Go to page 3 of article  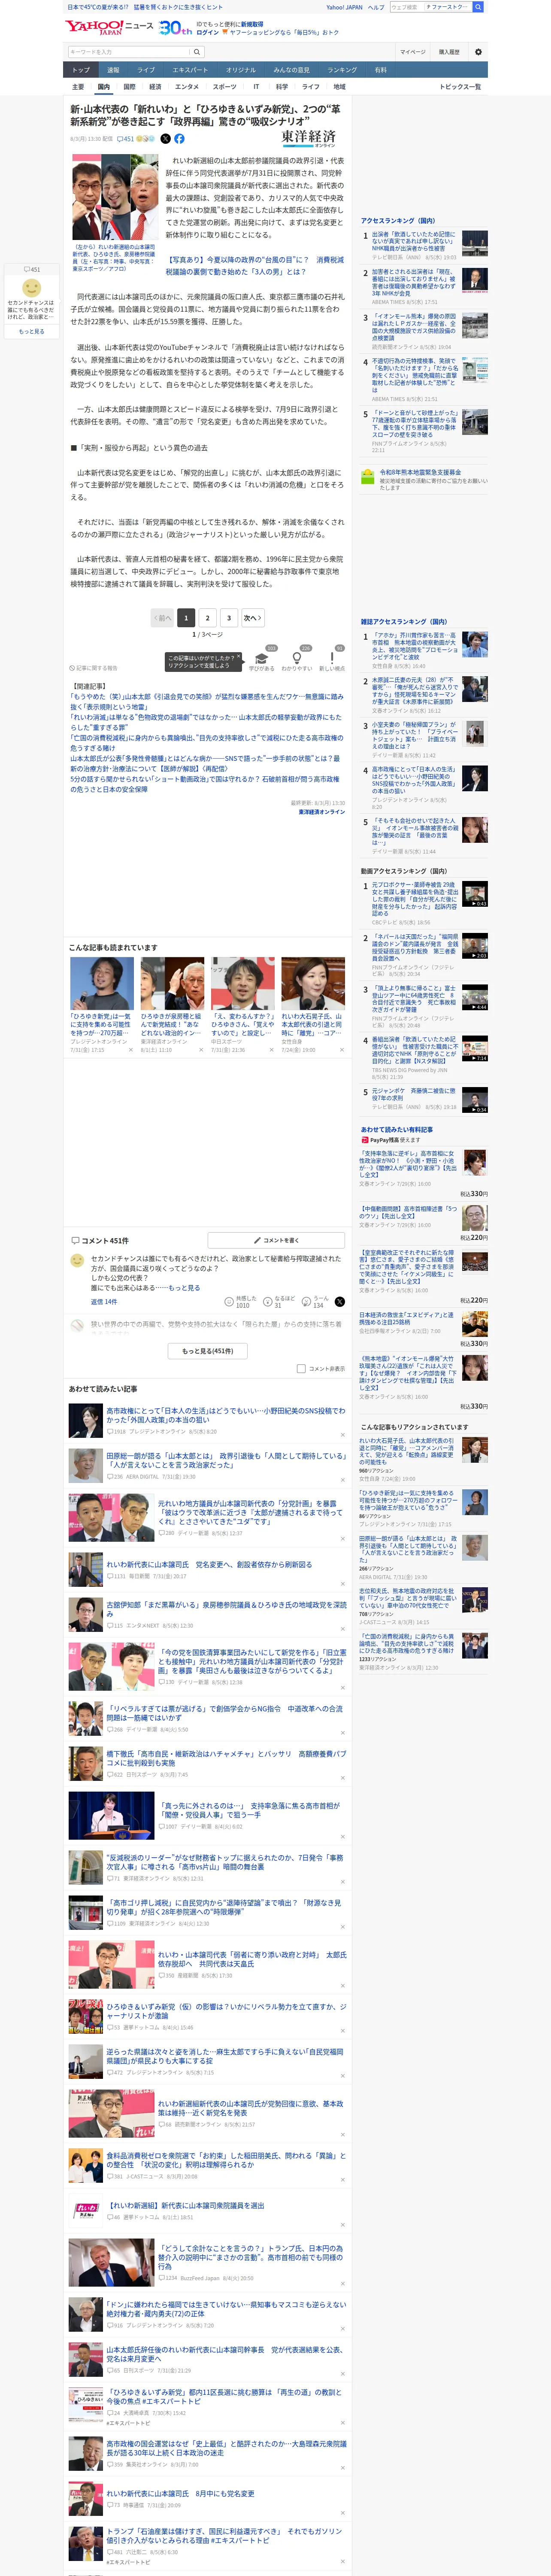click(x=229, y=618)
